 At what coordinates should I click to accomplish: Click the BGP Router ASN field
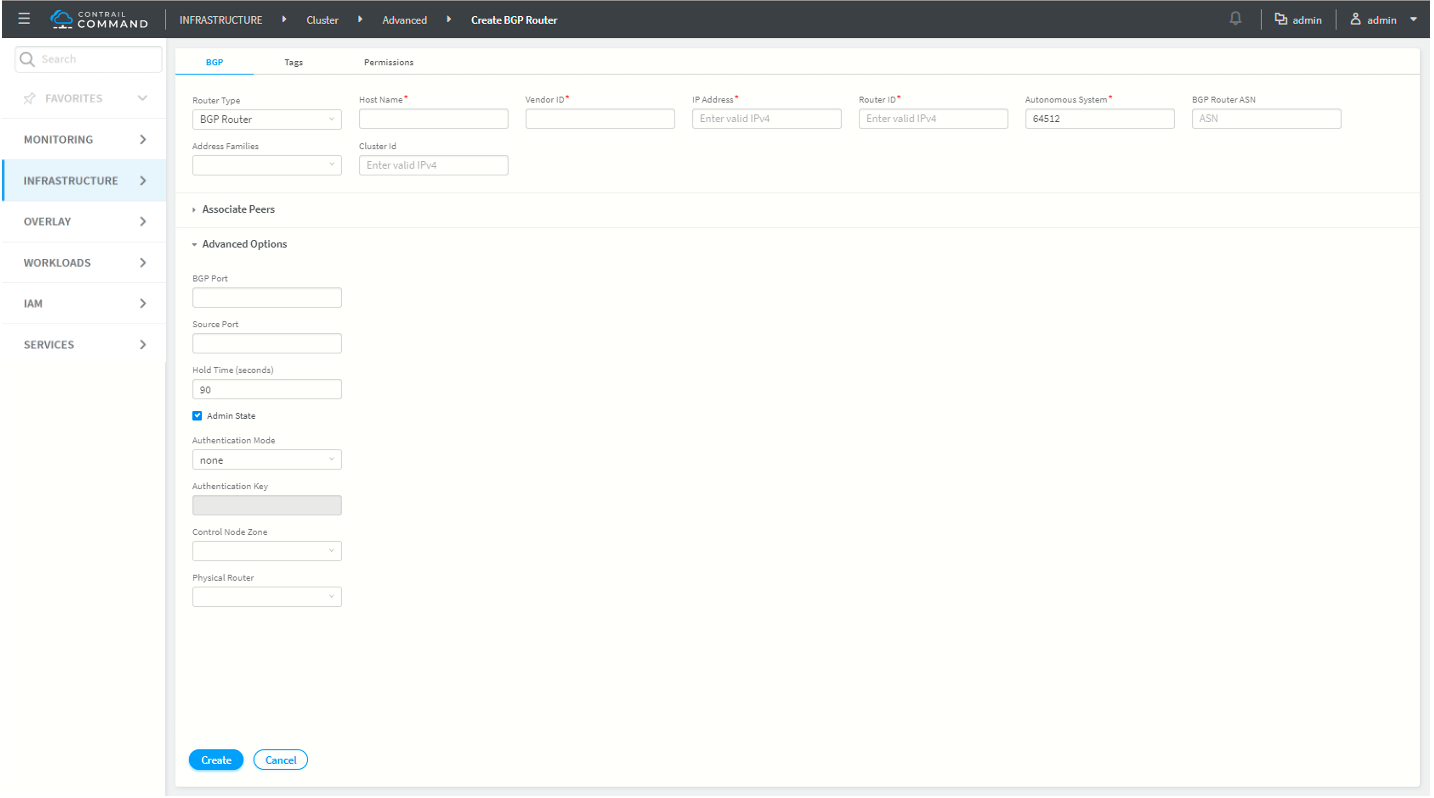(x=1267, y=119)
